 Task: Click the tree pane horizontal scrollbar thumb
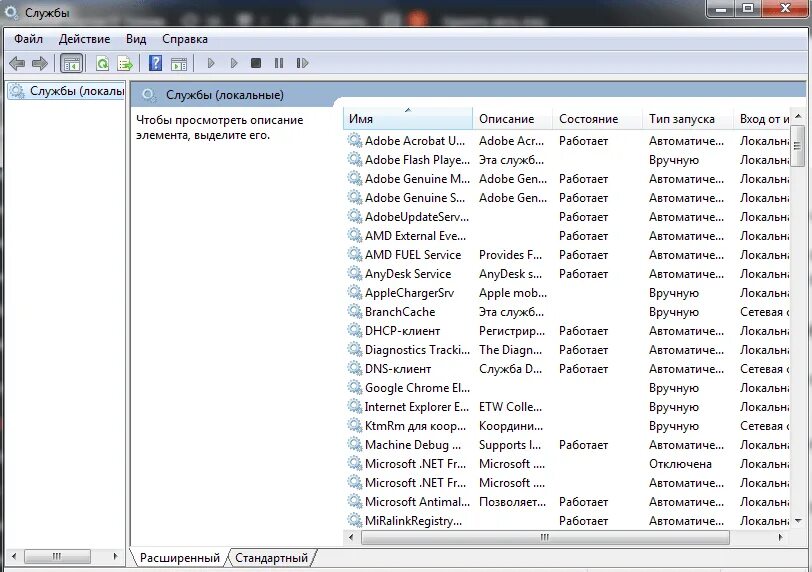point(57,556)
